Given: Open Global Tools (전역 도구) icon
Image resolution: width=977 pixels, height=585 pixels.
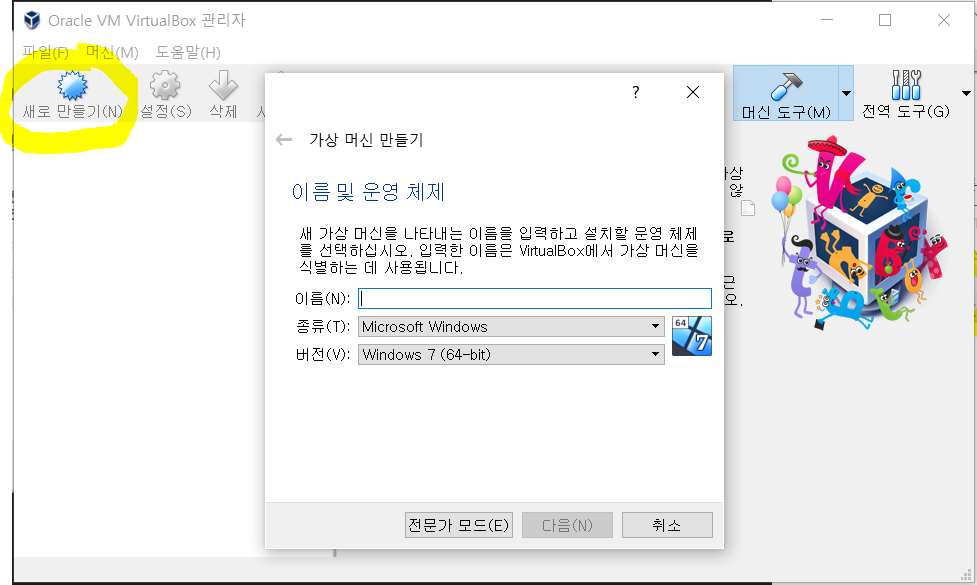Looking at the screenshot, I should click(x=906, y=85).
